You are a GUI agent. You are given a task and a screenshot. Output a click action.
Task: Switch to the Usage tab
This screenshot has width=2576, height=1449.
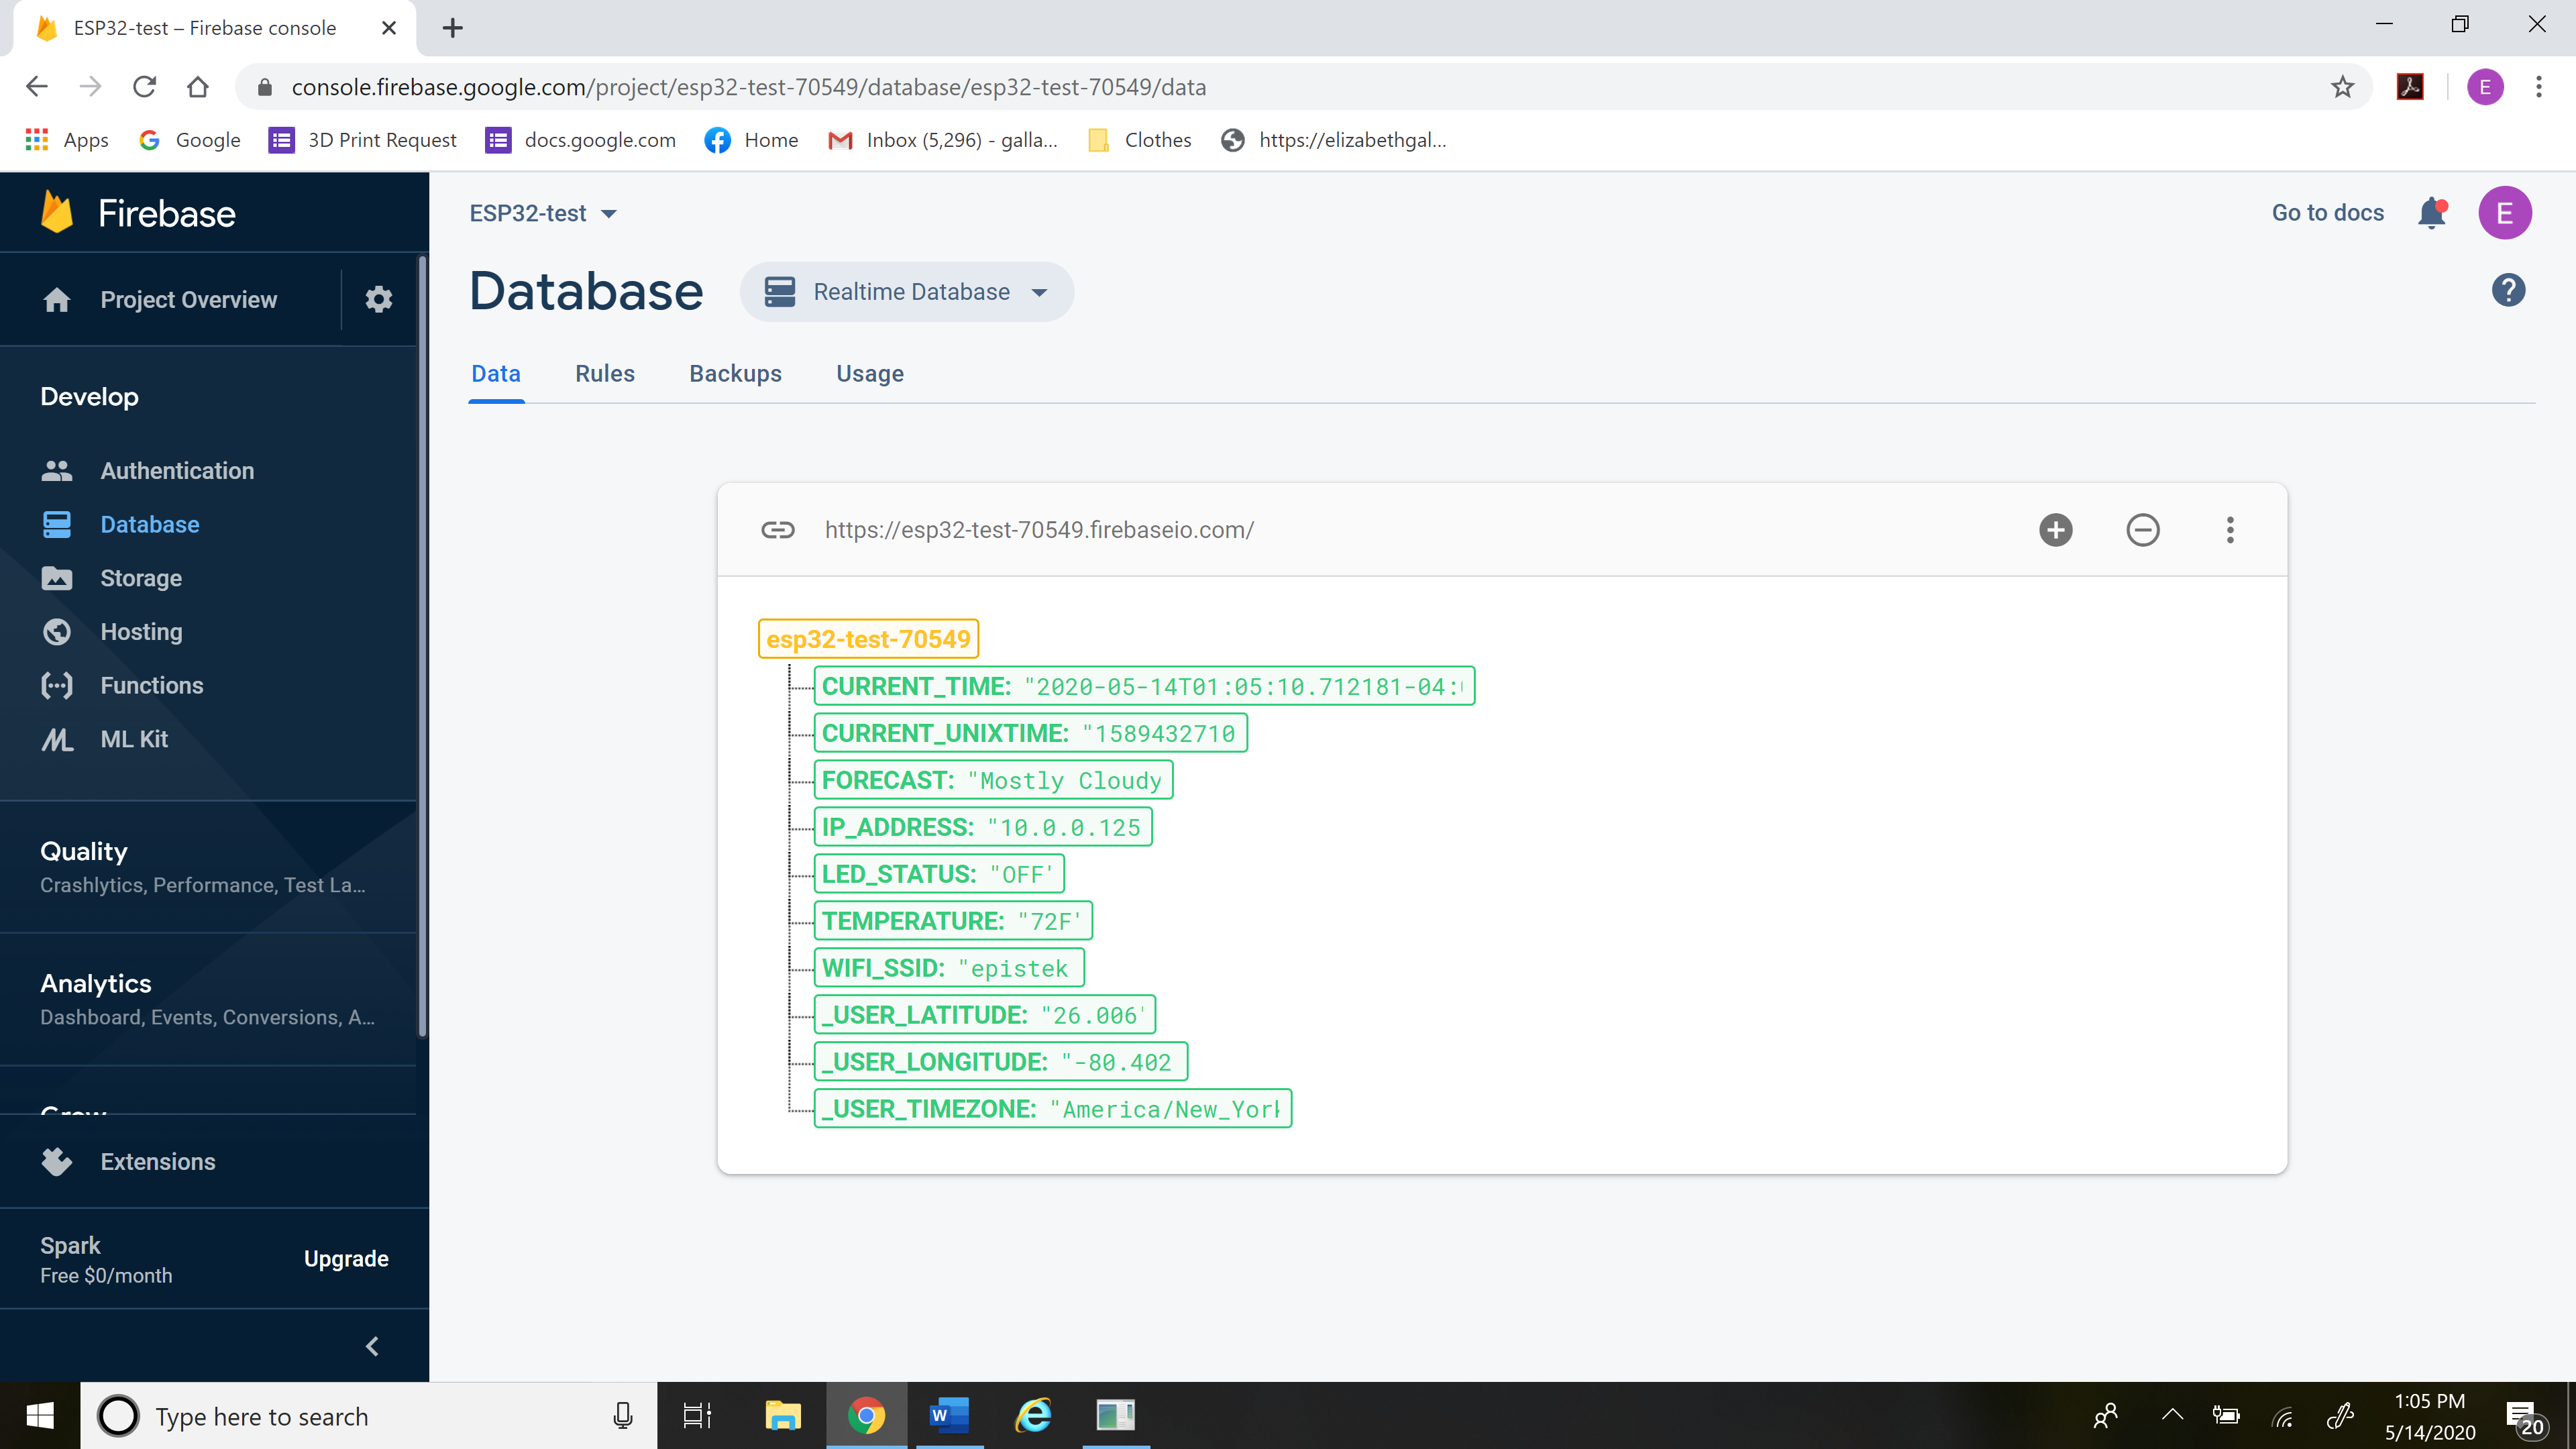tap(870, 374)
